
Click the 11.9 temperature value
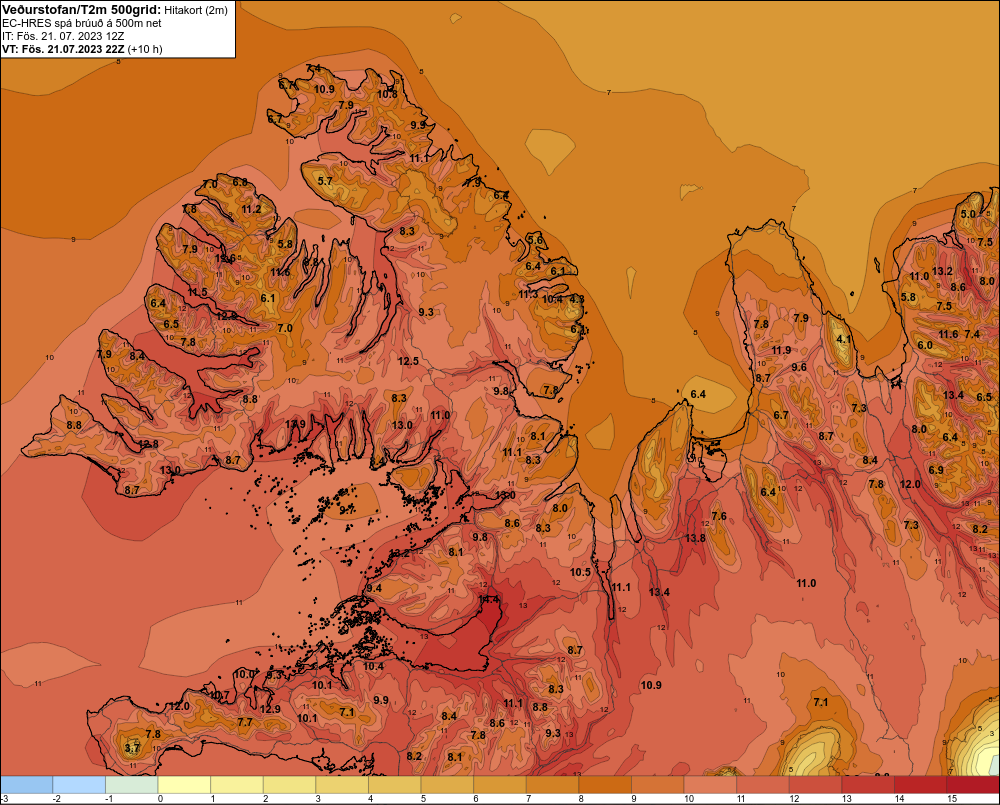pos(781,350)
